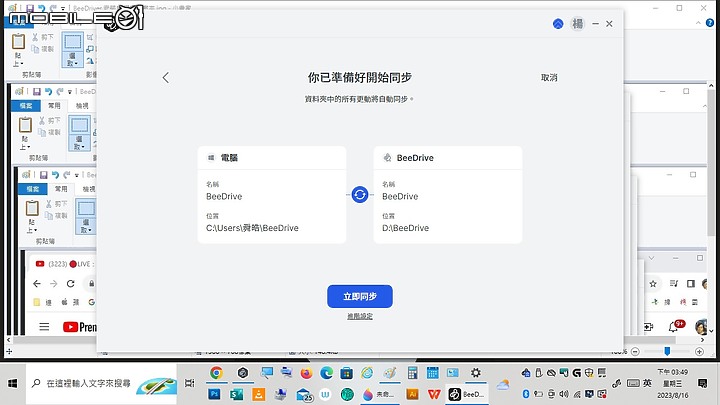Click the taskbar search box

[x=101, y=383]
